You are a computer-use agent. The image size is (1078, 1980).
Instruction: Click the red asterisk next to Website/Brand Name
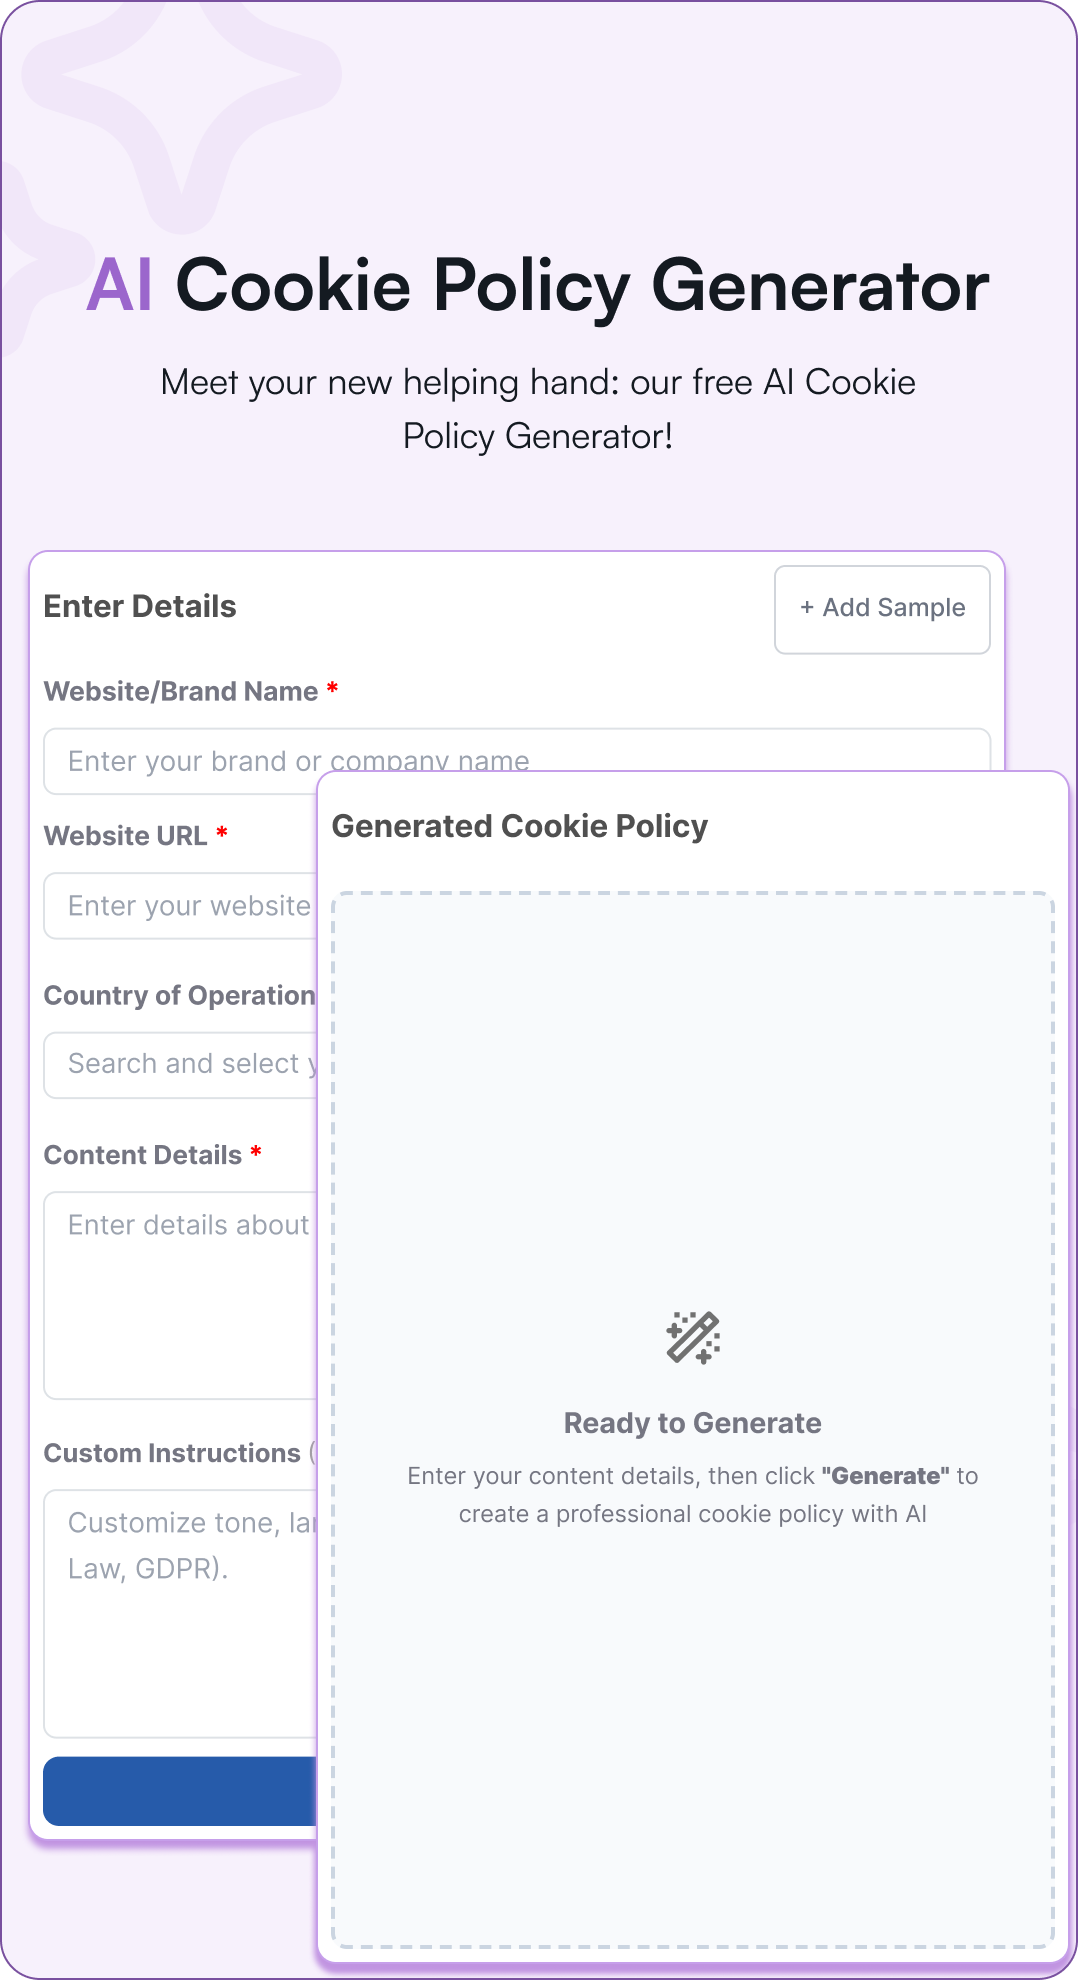pos(332,690)
